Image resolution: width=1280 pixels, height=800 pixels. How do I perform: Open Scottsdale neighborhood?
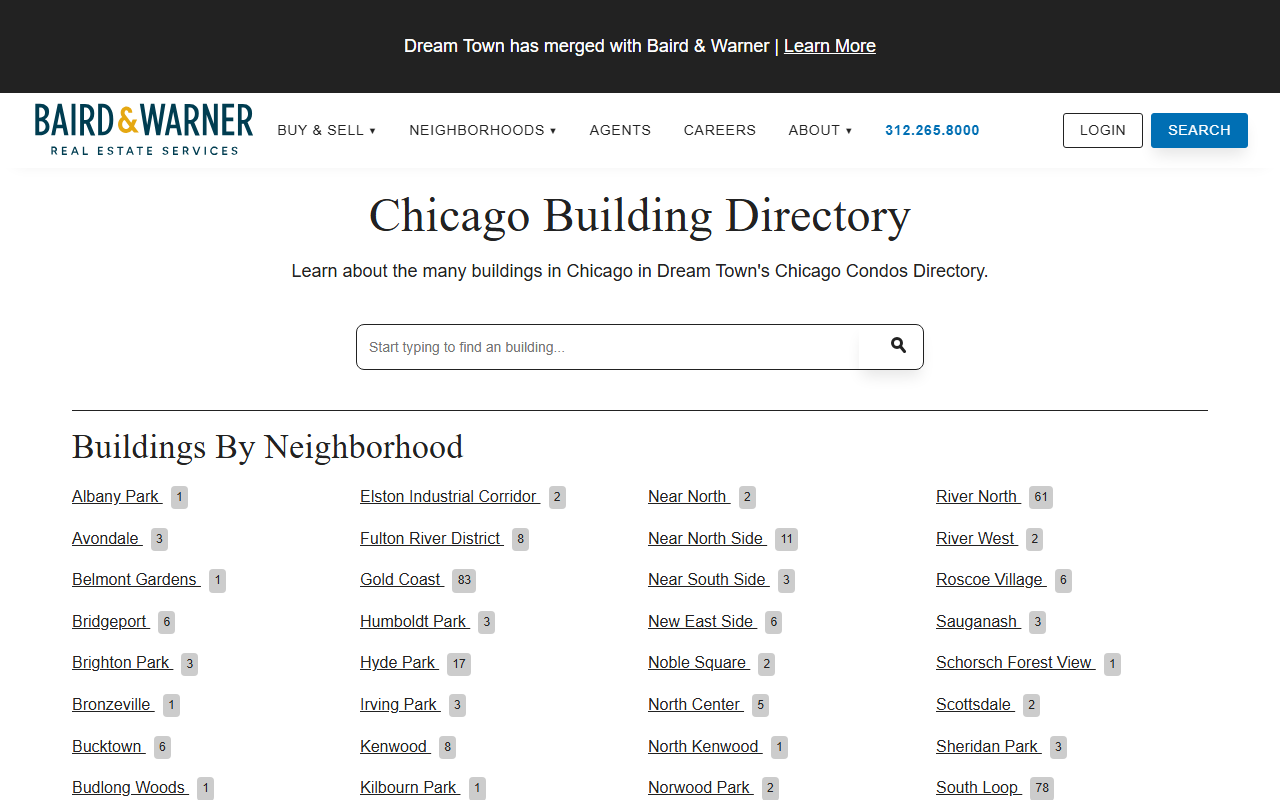[x=975, y=704]
